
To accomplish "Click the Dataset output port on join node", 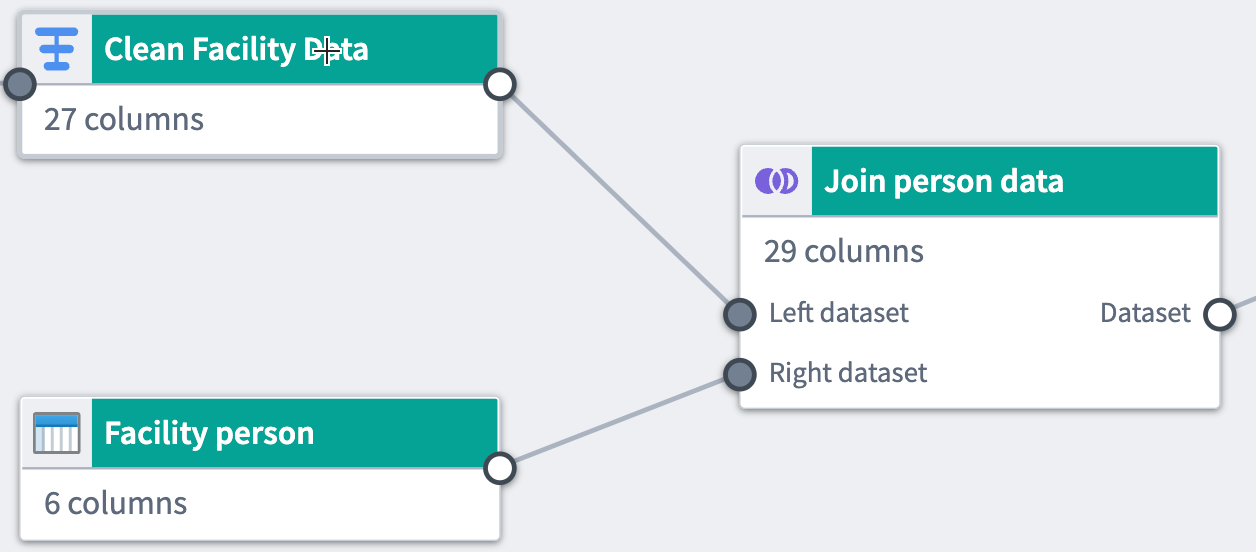I will click(x=1220, y=314).
